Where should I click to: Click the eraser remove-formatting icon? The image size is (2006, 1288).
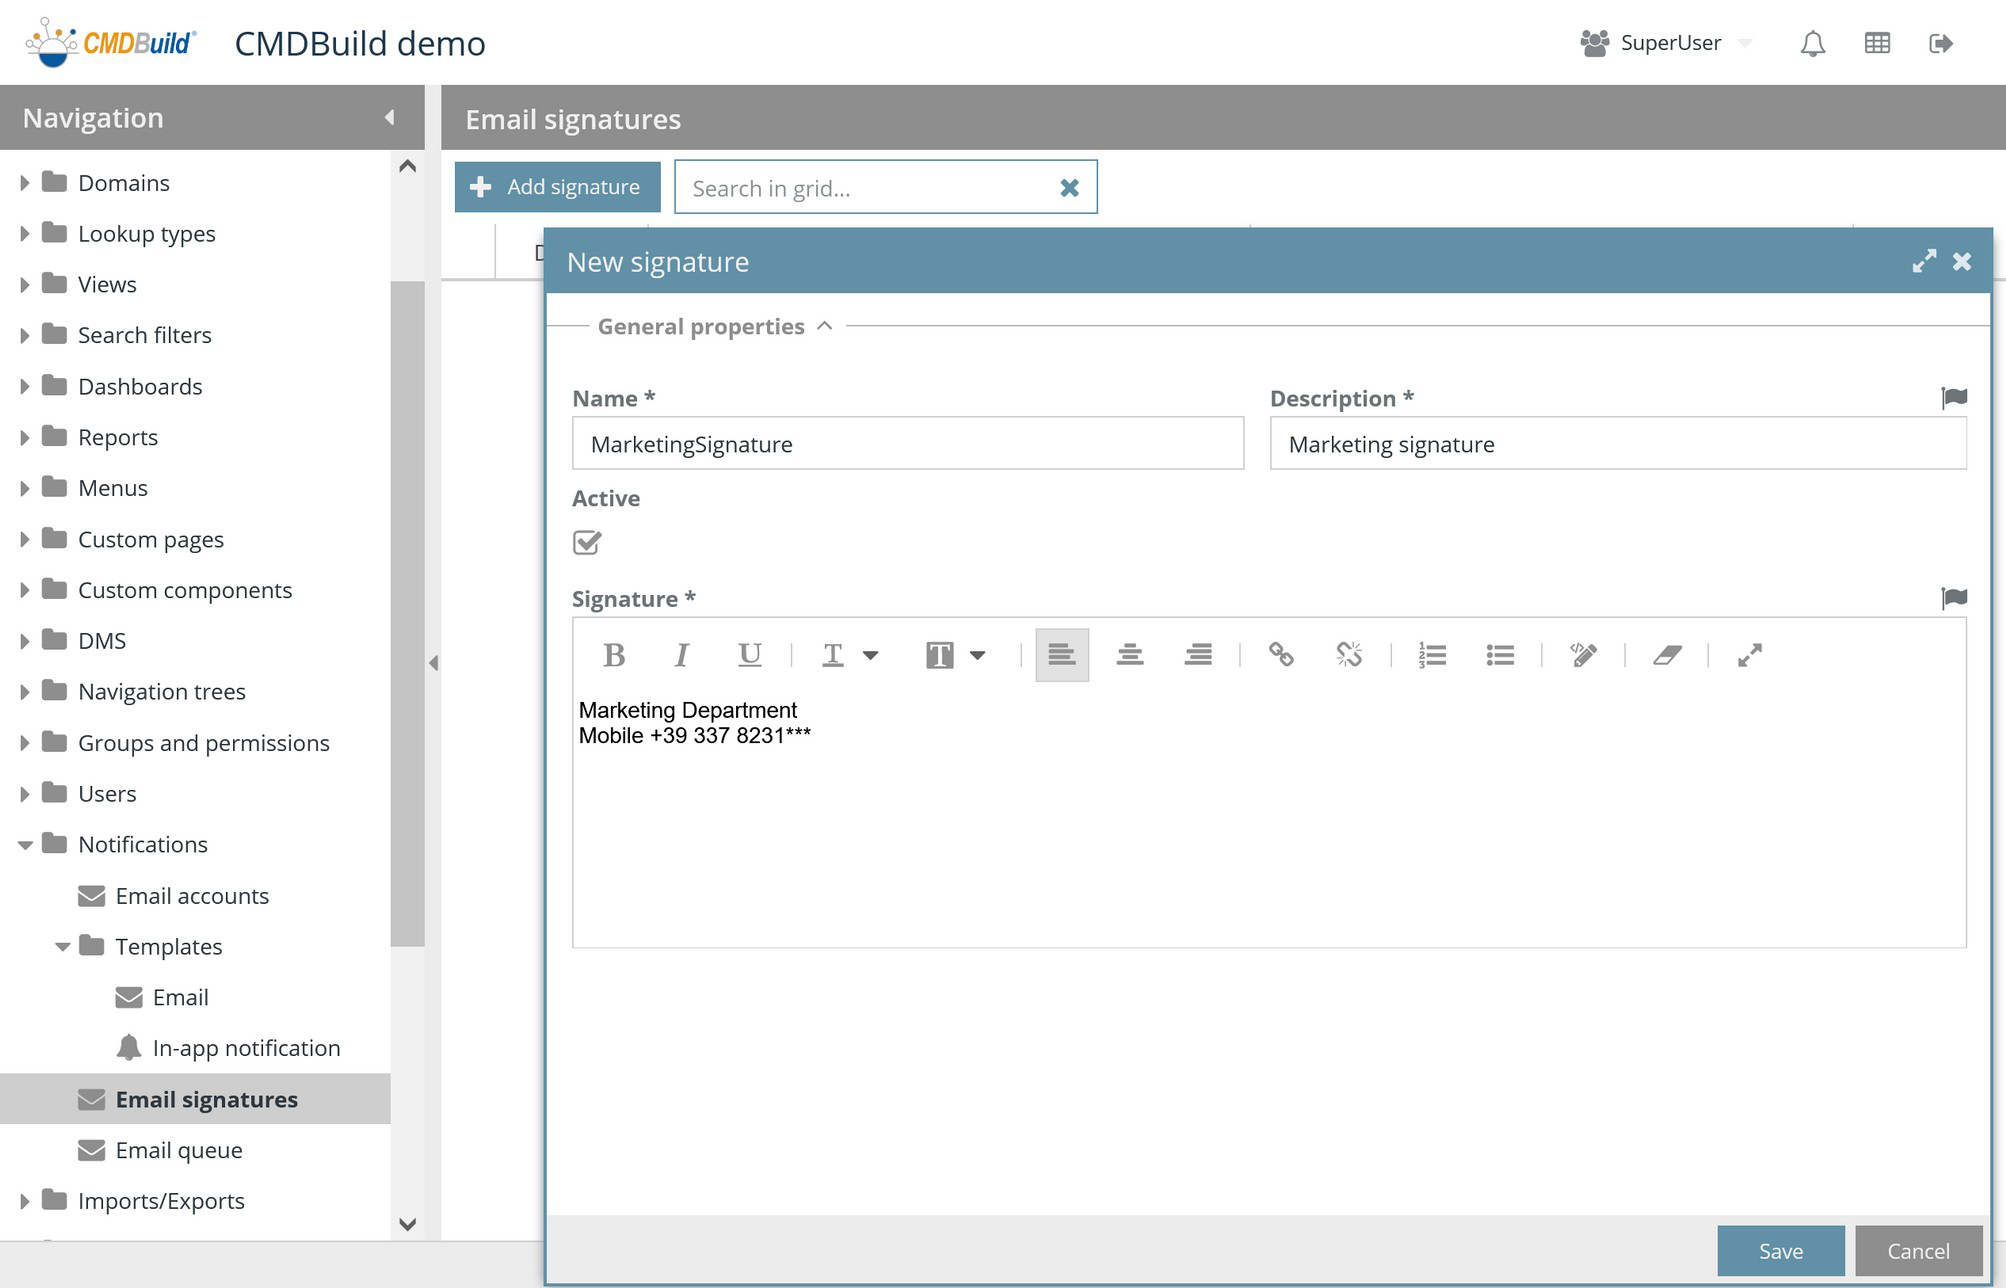click(x=1666, y=655)
